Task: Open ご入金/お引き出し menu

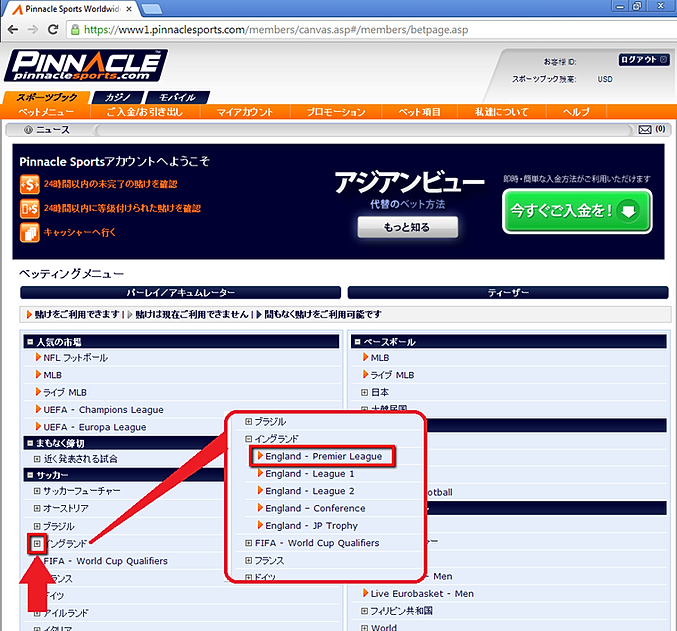Action: click(145, 112)
